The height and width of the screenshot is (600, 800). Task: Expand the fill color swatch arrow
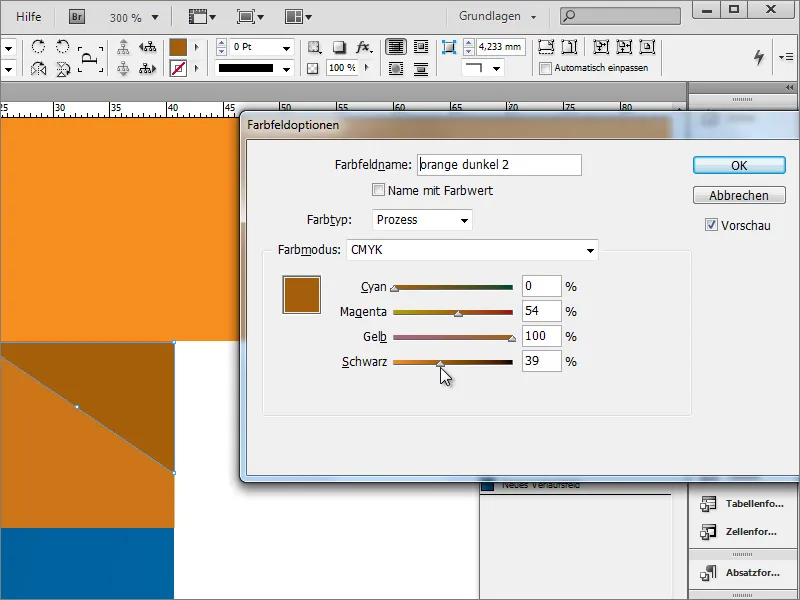click(196, 47)
